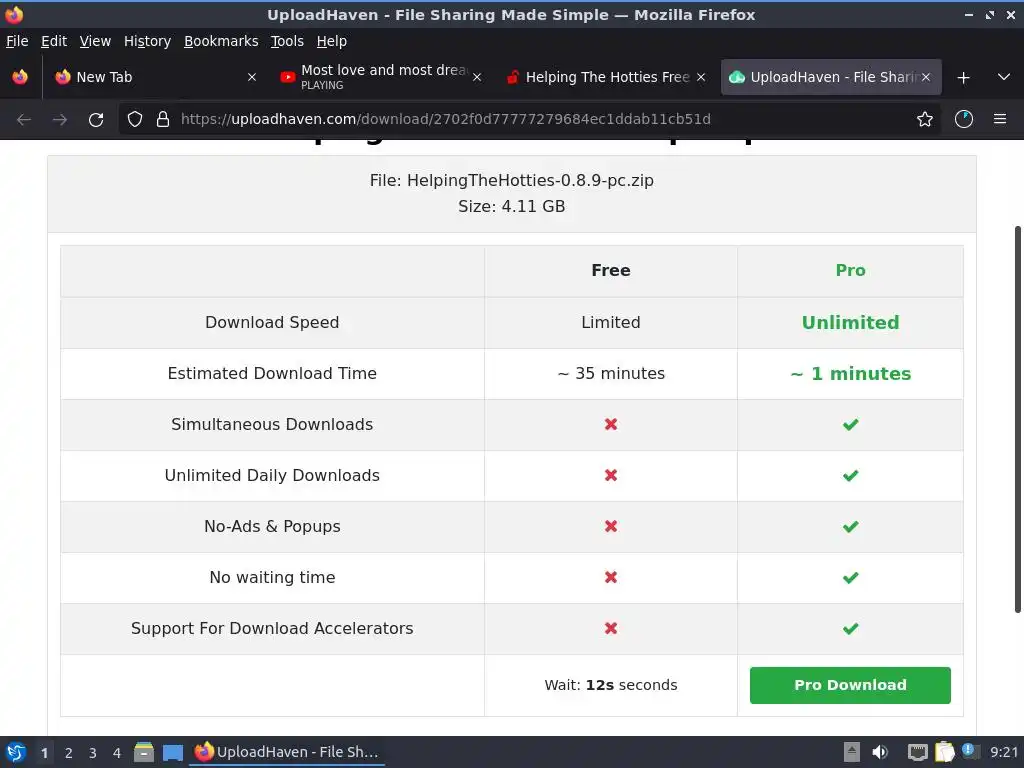Open the taskbar start menu icon
1024x768 pixels.
[16, 752]
